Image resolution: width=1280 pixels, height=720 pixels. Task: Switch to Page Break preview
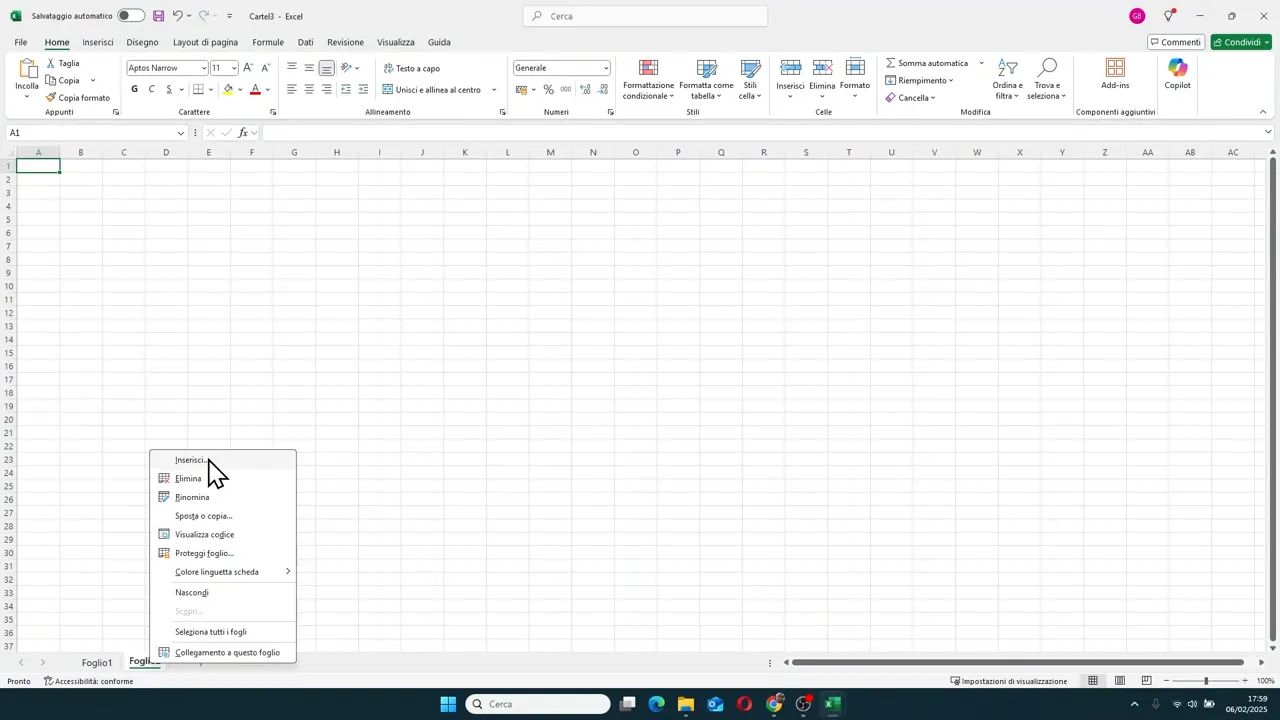click(1147, 681)
